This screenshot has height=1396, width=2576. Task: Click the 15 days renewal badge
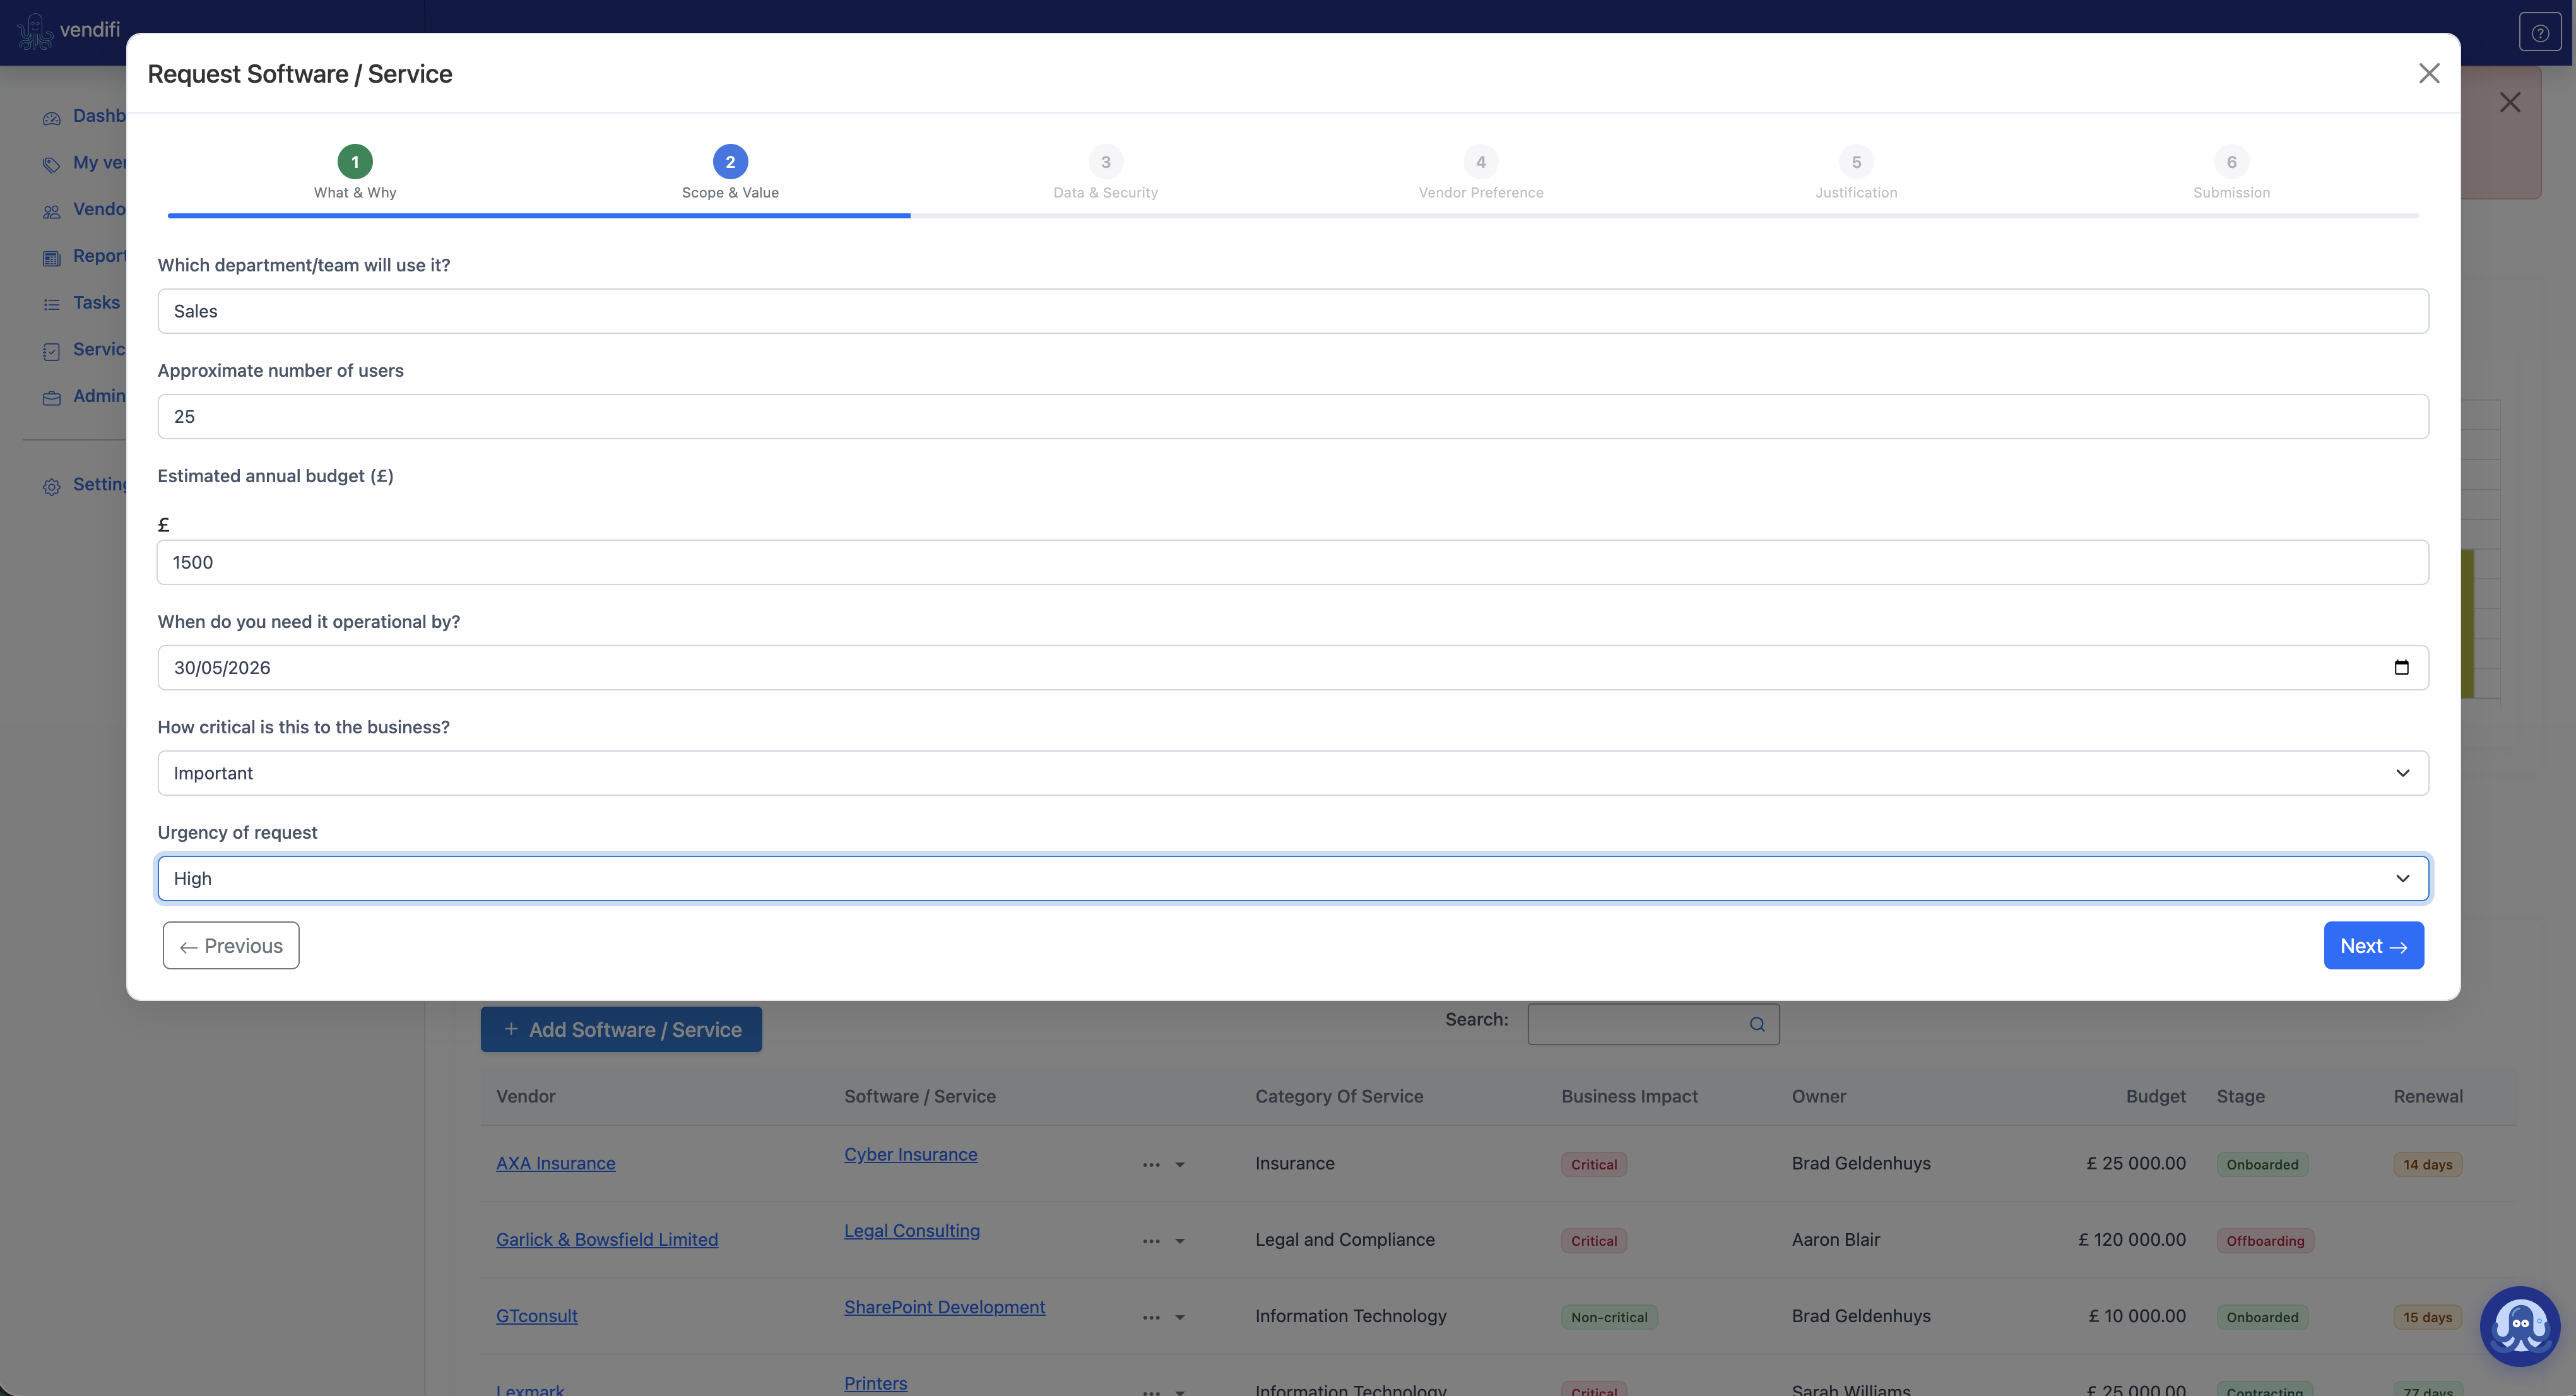[x=2428, y=1318]
